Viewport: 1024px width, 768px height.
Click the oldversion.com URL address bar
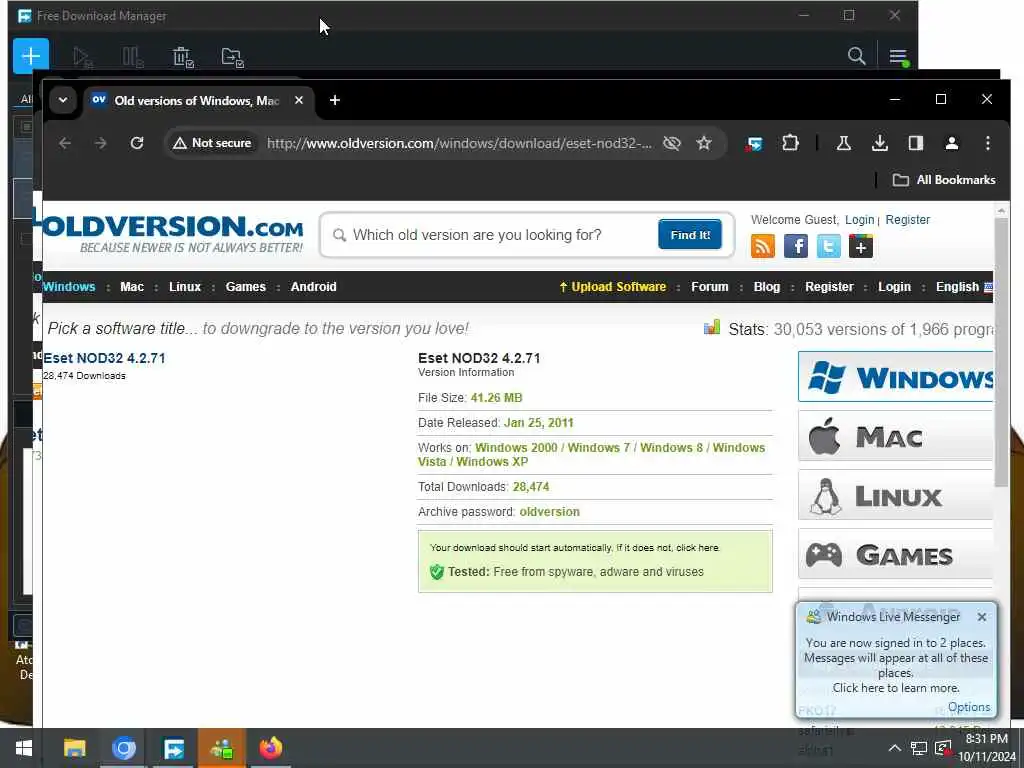coord(458,143)
